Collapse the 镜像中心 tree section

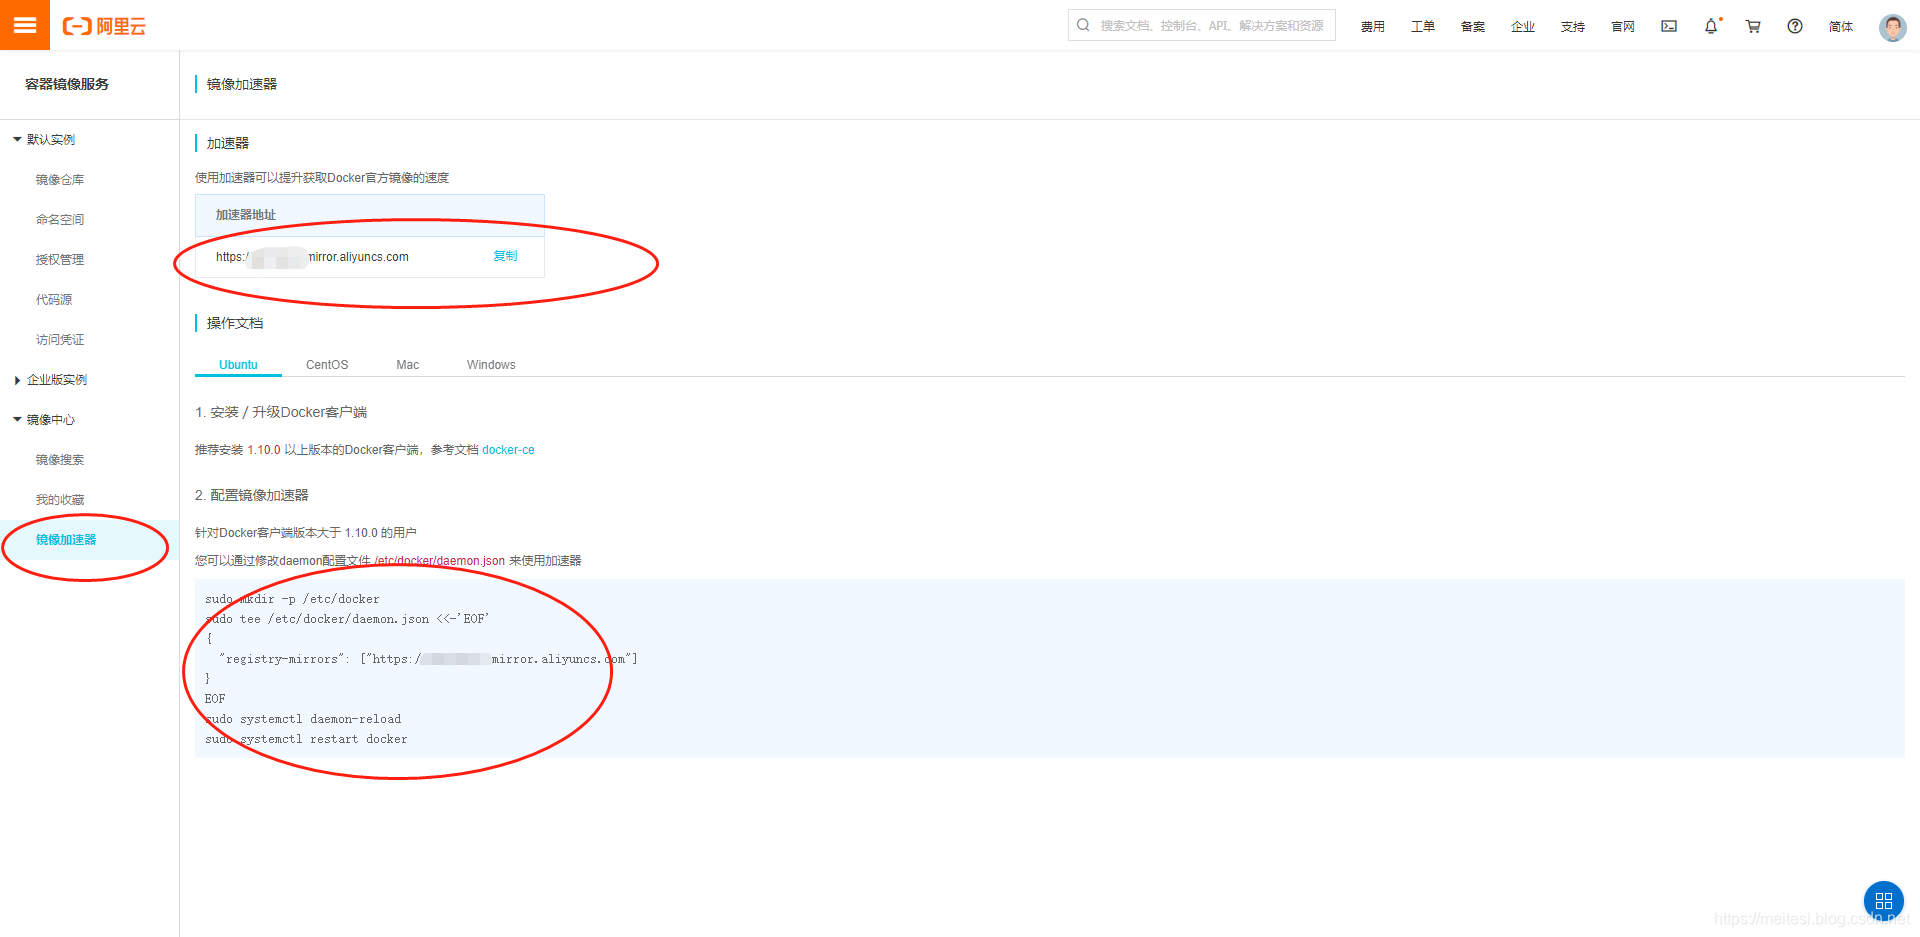44,420
